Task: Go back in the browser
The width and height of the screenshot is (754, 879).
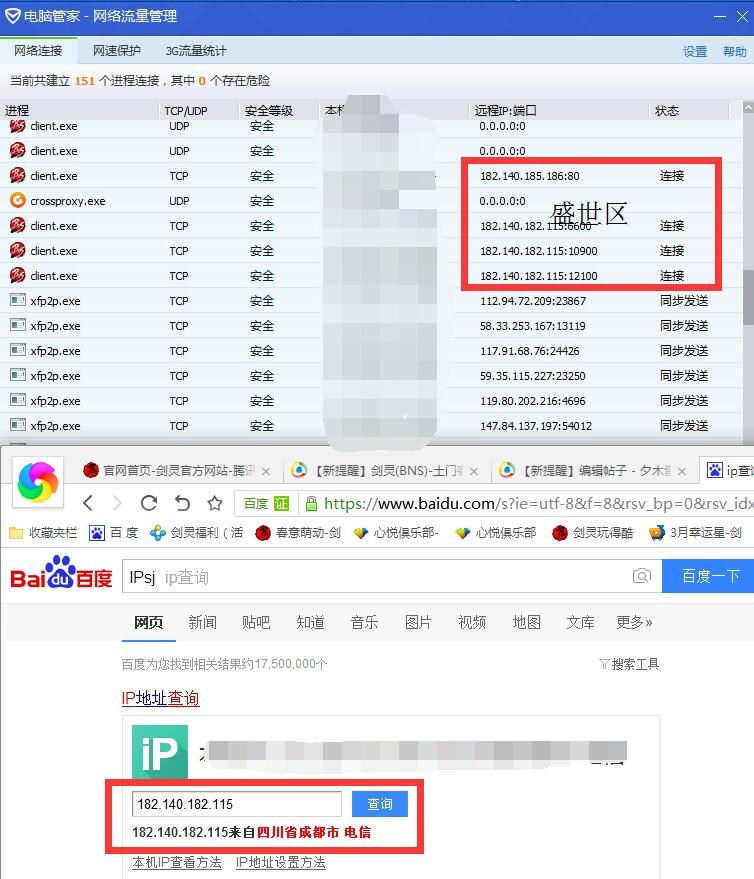Action: point(88,503)
